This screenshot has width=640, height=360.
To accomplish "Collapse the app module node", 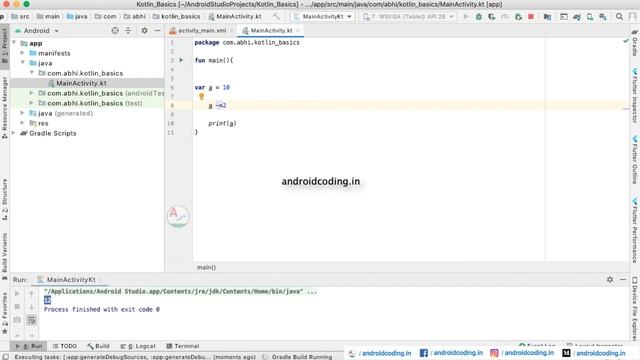I will pyautogui.click(x=15, y=43).
